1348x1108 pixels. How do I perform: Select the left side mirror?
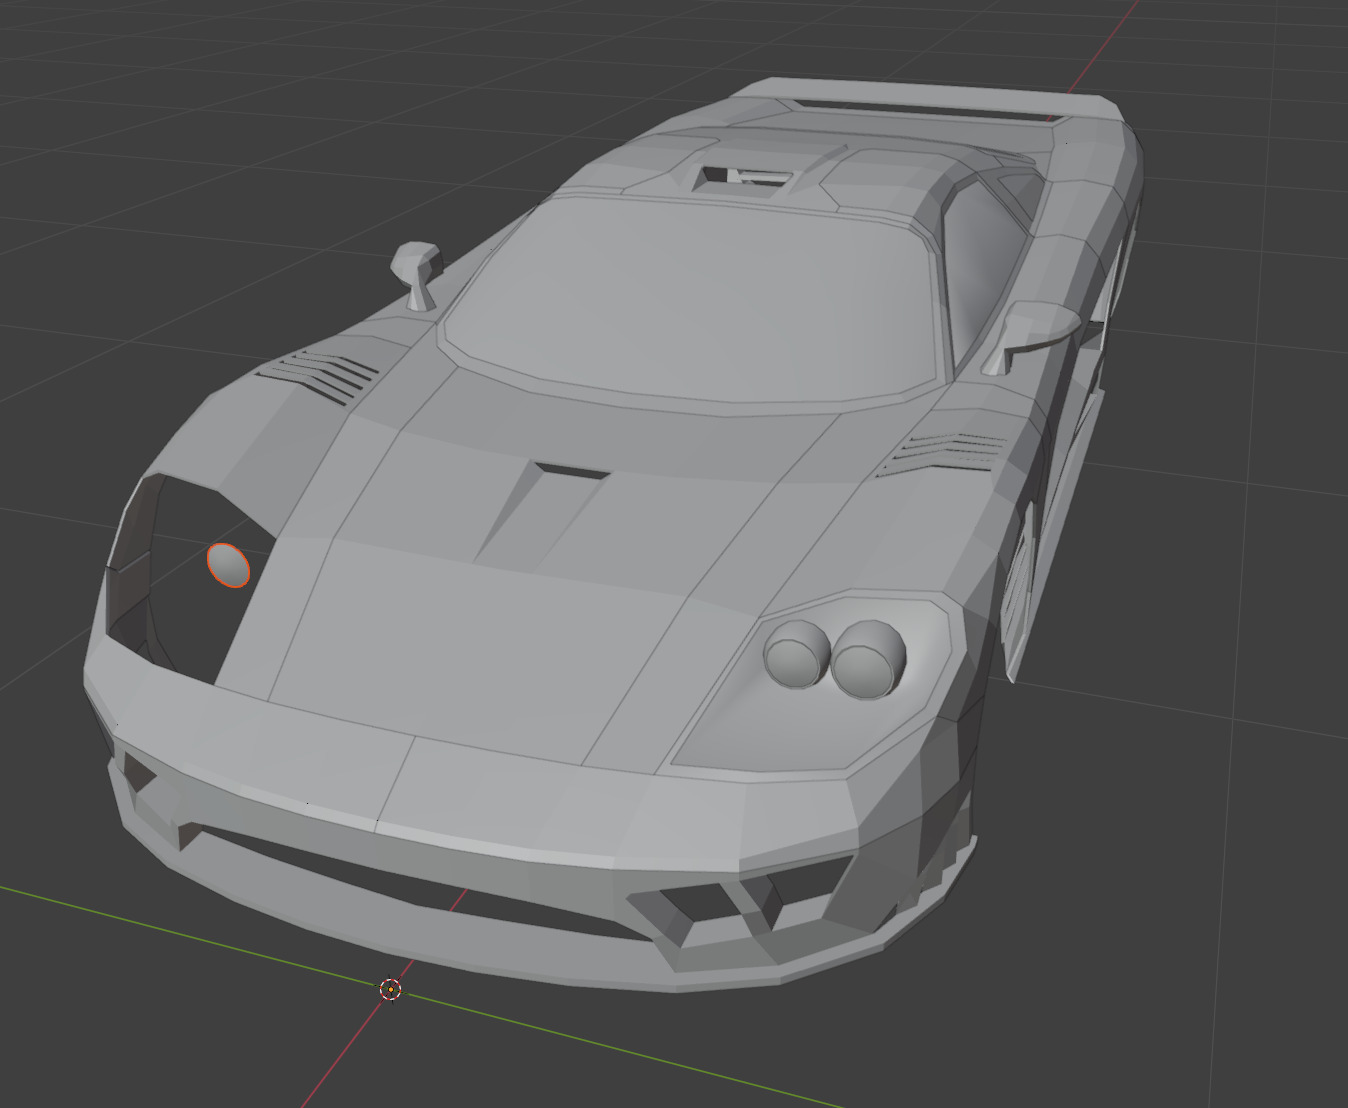point(416,270)
